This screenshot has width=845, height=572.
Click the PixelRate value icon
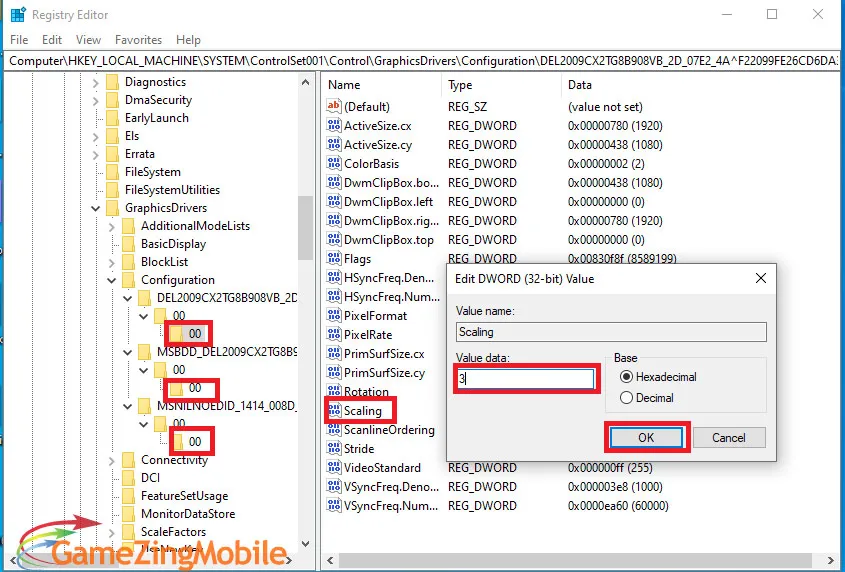tap(334, 335)
